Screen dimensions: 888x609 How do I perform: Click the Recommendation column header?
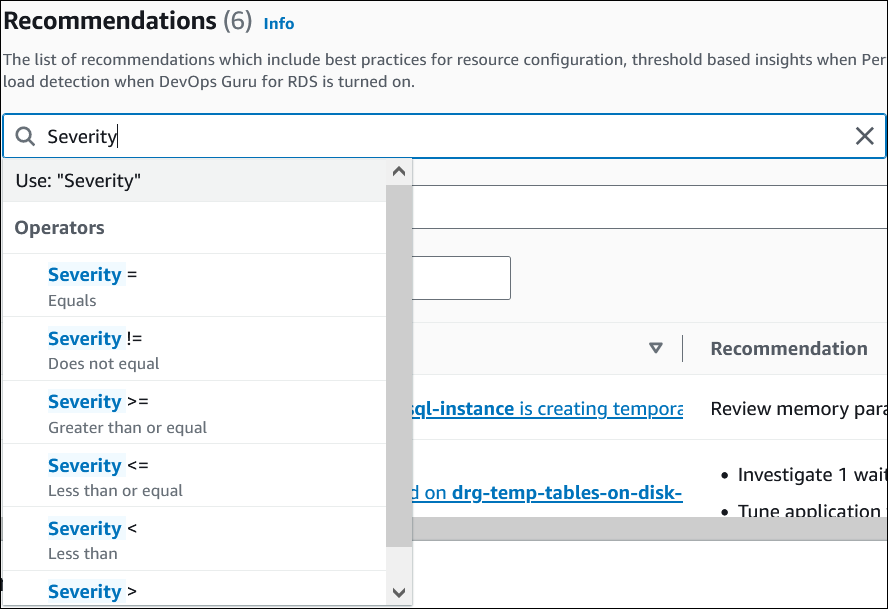click(788, 348)
